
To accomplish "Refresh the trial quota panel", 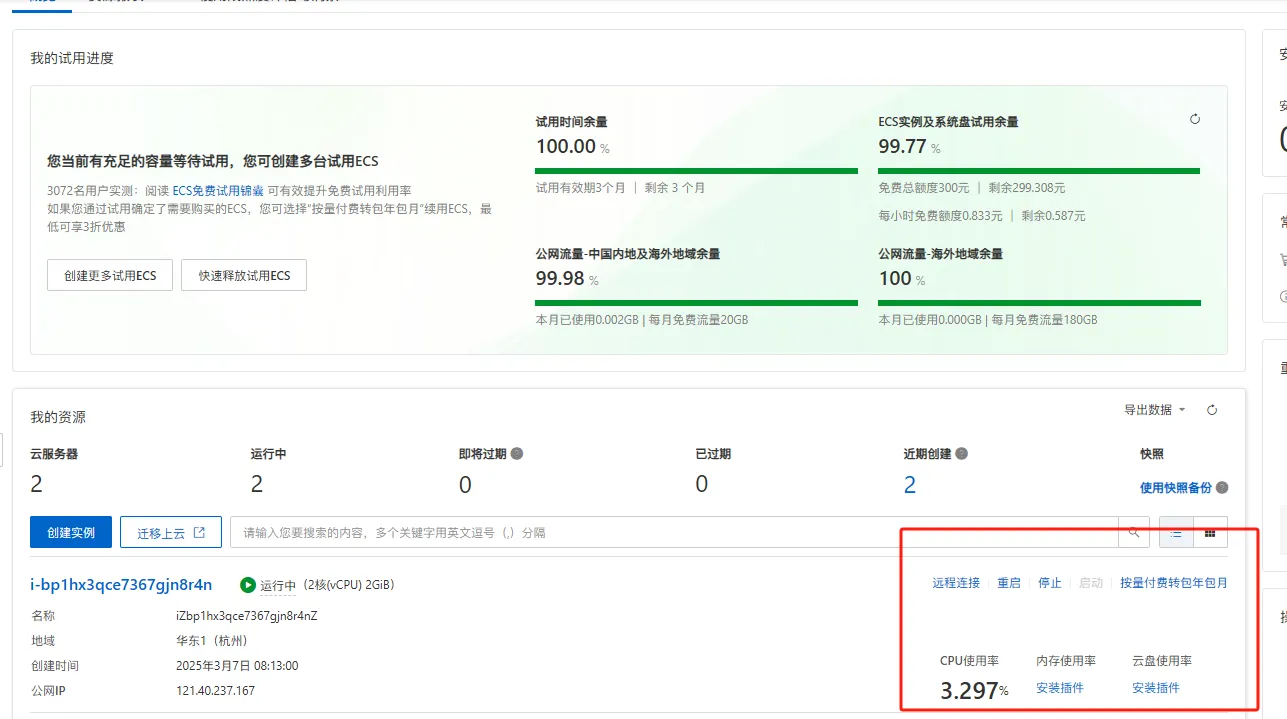I will pyautogui.click(x=1195, y=119).
